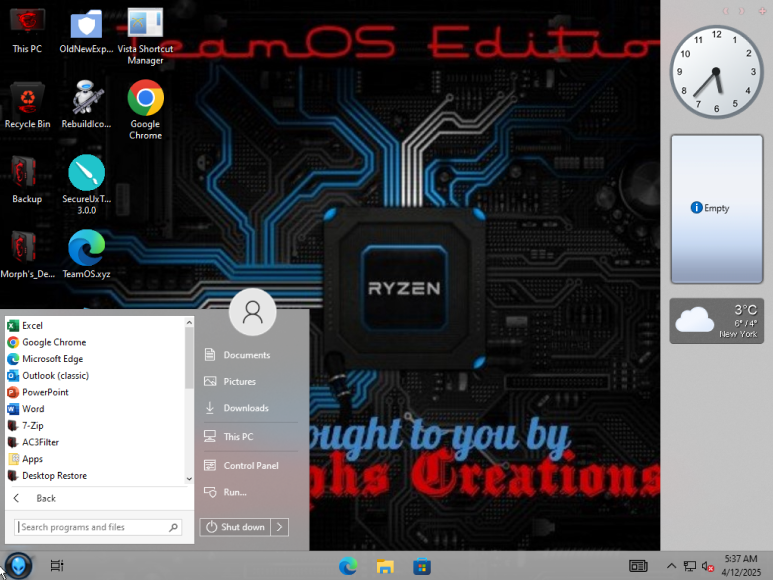Click the Empty feed gadget

tap(717, 209)
